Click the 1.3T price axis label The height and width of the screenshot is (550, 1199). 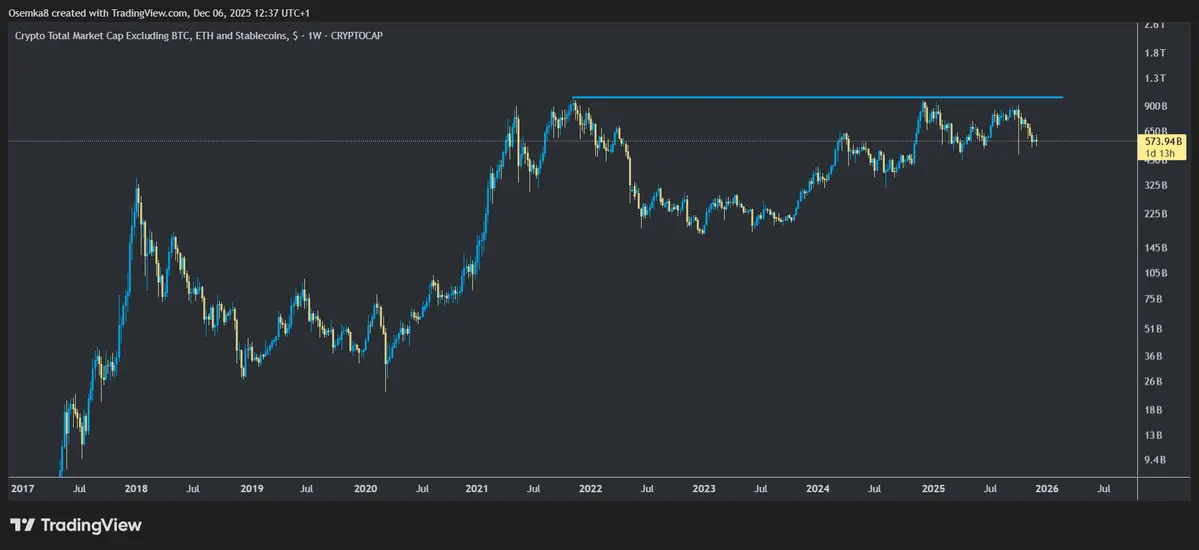tap(1155, 78)
